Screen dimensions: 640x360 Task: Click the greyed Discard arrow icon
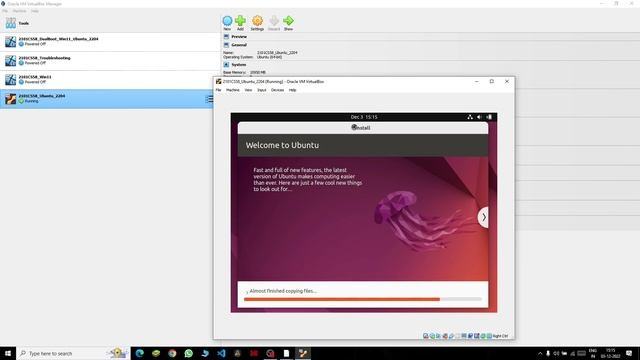pyautogui.click(x=274, y=22)
